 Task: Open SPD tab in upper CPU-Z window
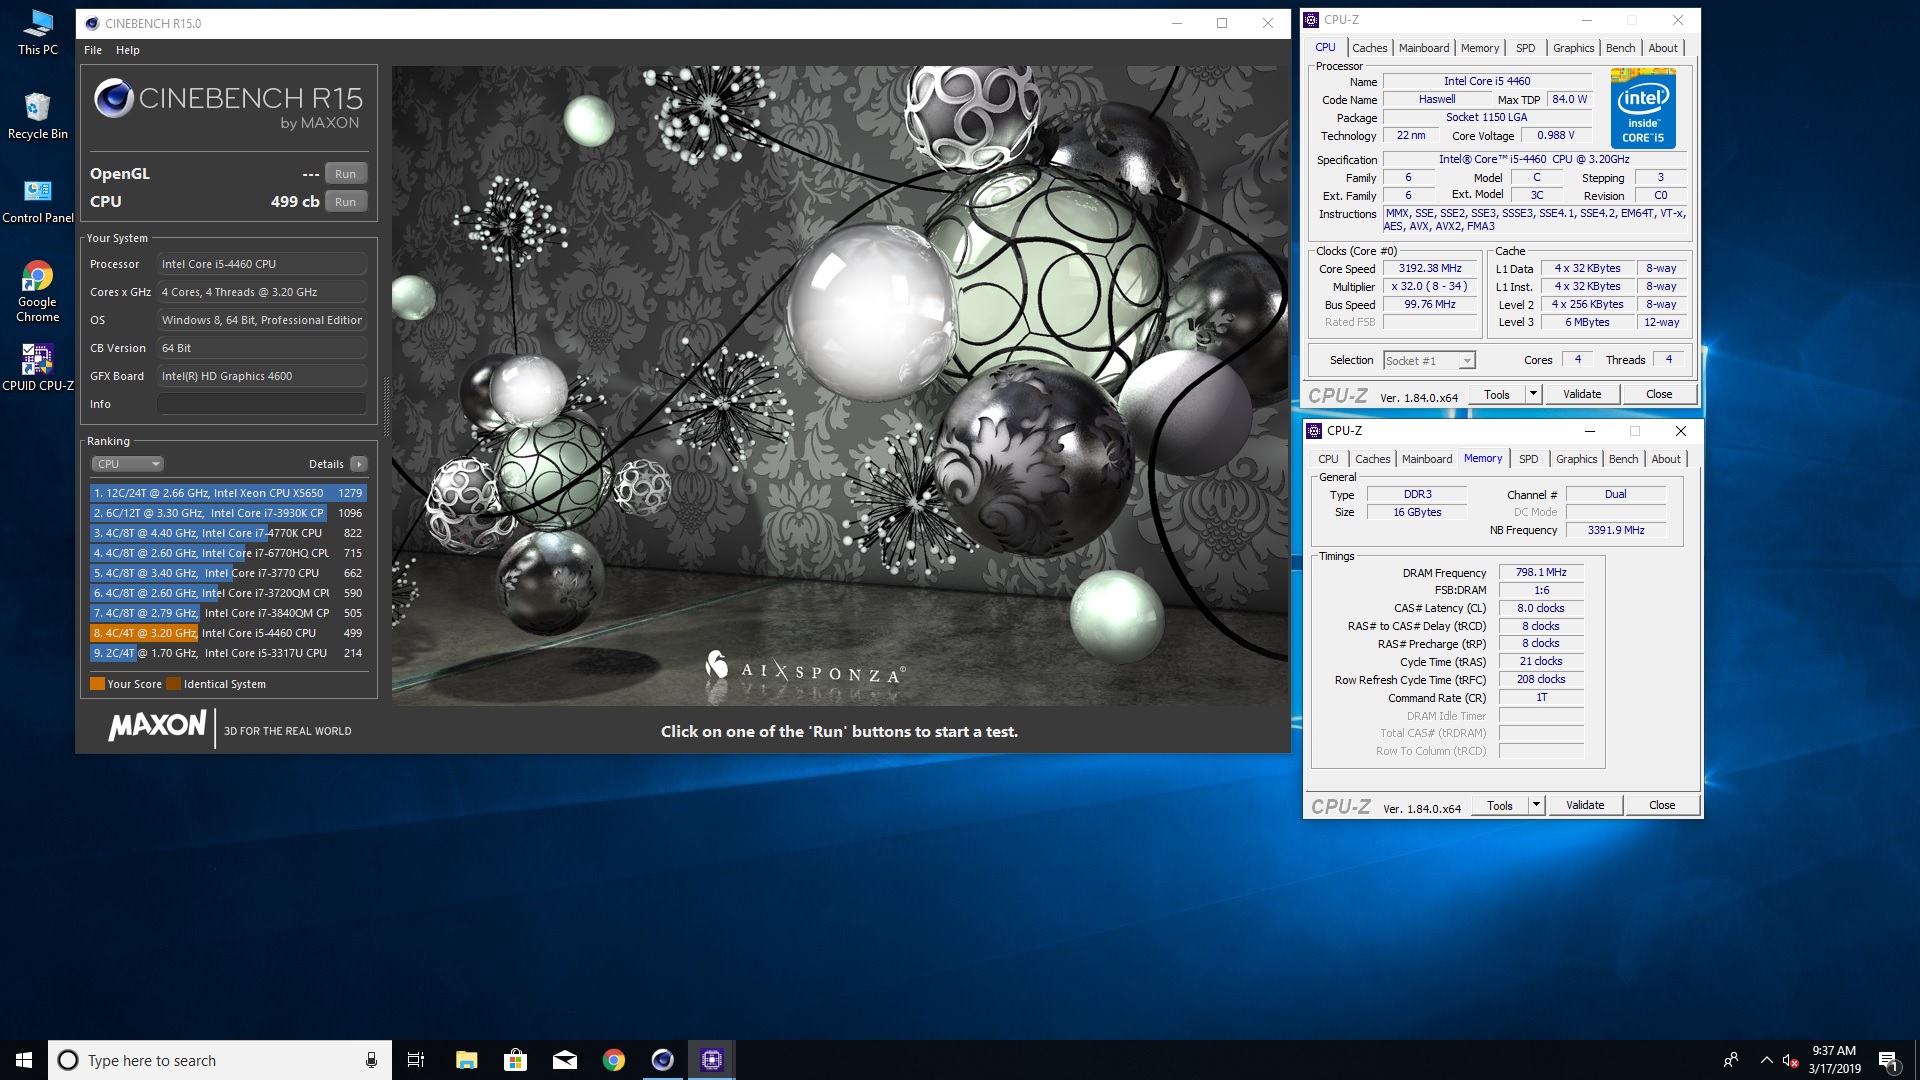pos(1525,48)
